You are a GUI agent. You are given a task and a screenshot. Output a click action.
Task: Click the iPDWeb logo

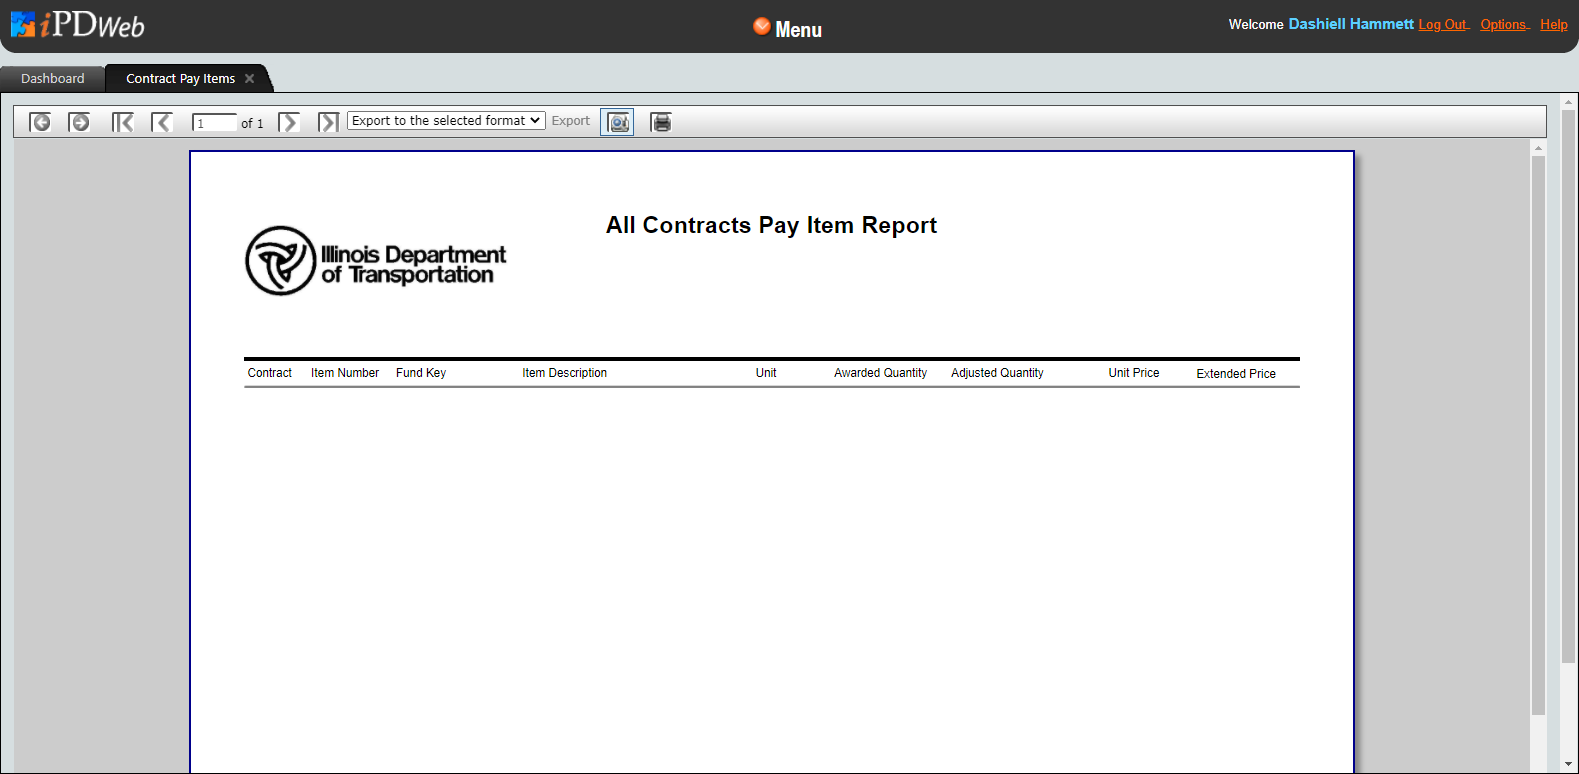pos(78,25)
